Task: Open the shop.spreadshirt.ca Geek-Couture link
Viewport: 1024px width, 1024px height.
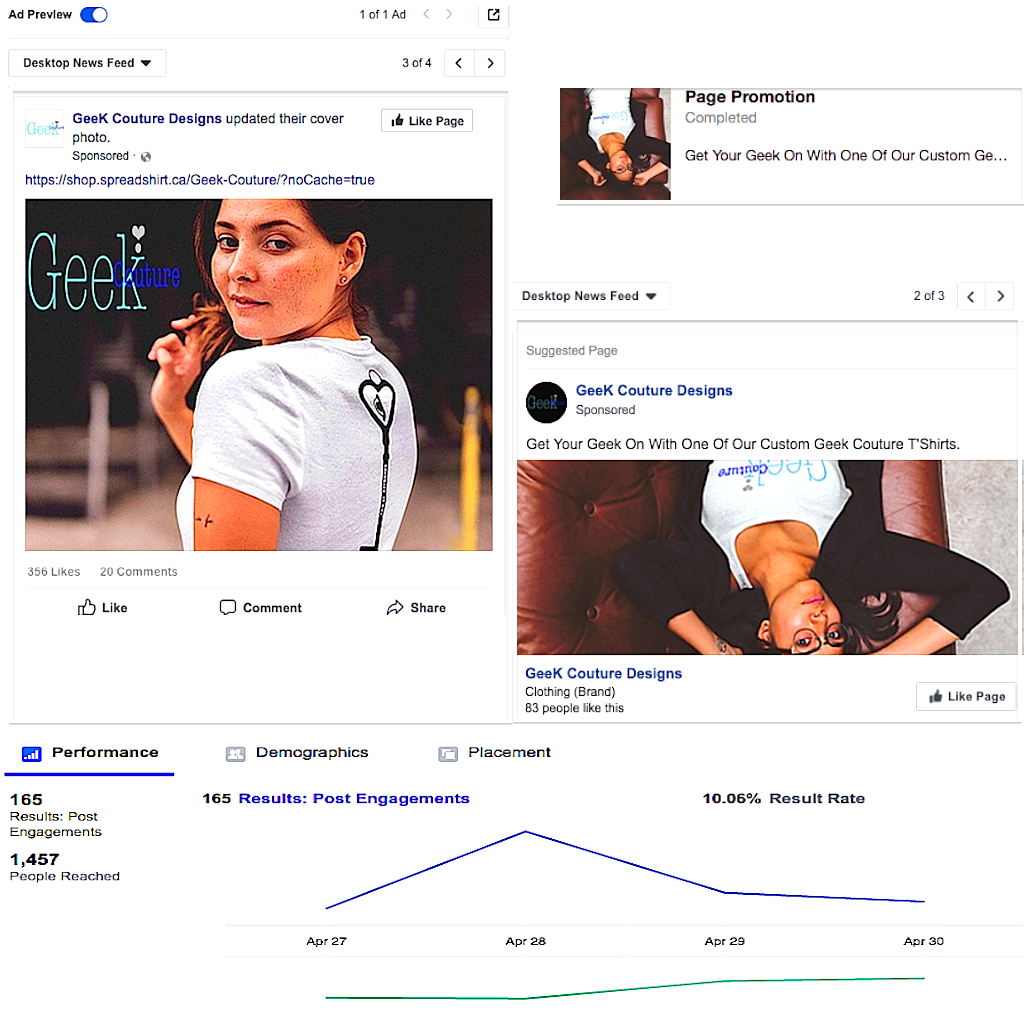Action: pyautogui.click(x=200, y=180)
